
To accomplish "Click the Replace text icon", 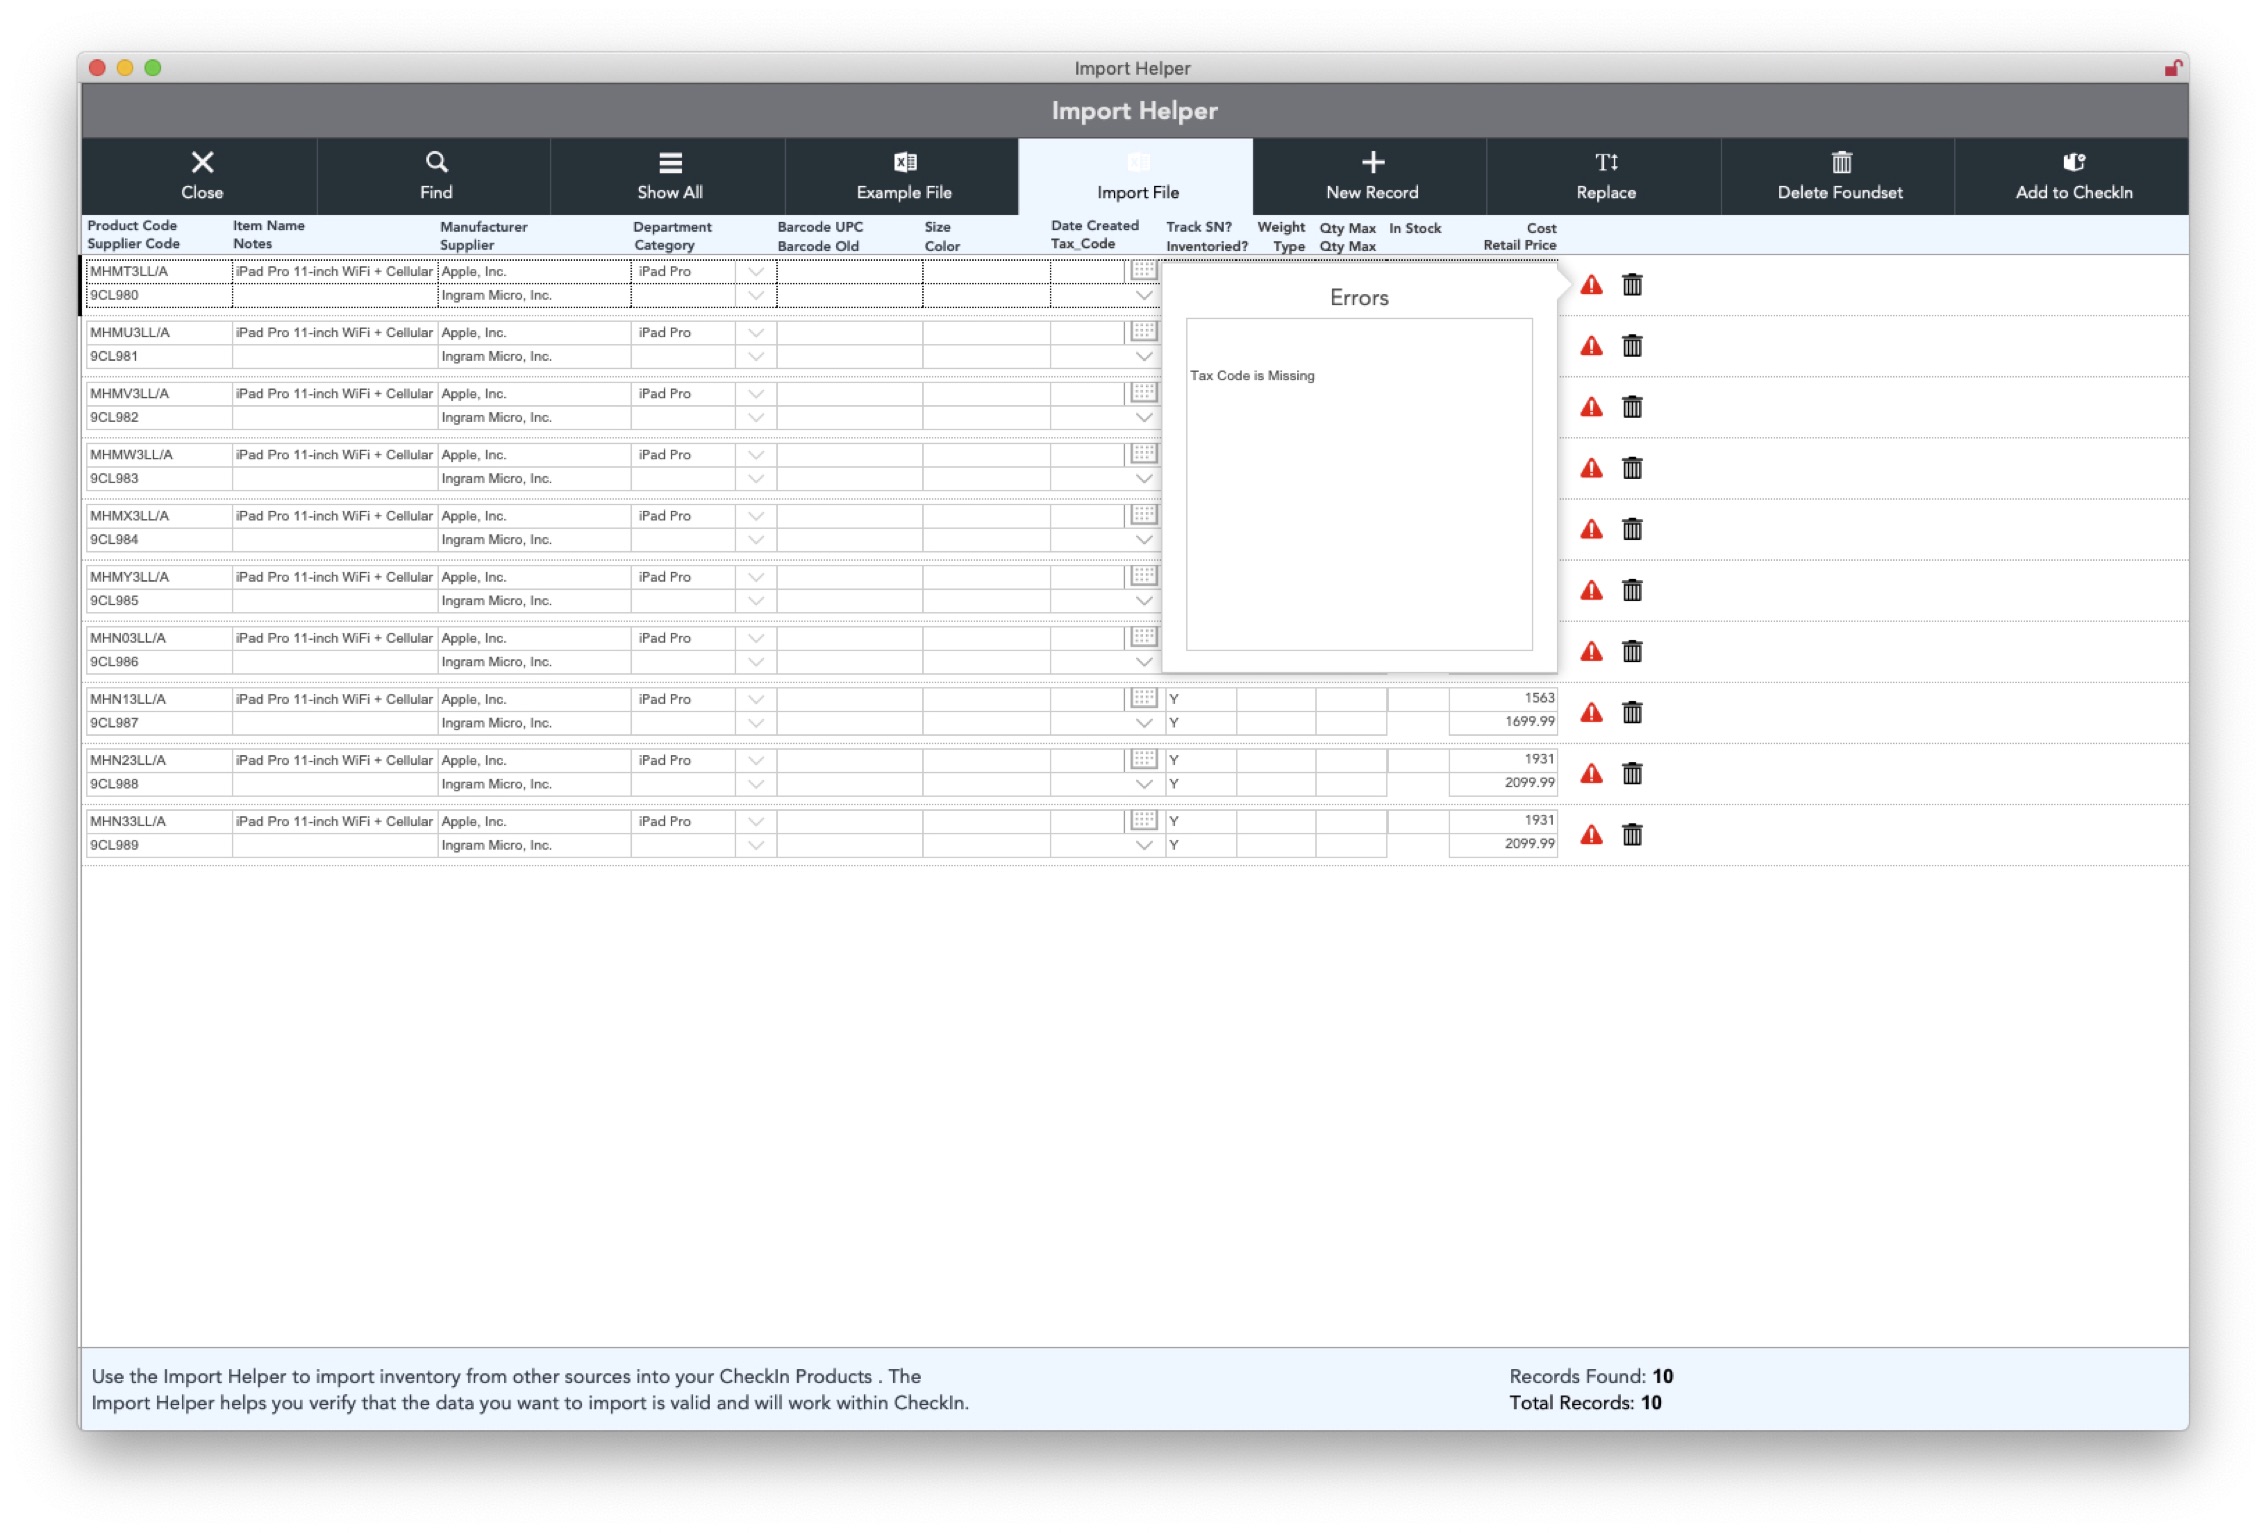I will [1606, 162].
